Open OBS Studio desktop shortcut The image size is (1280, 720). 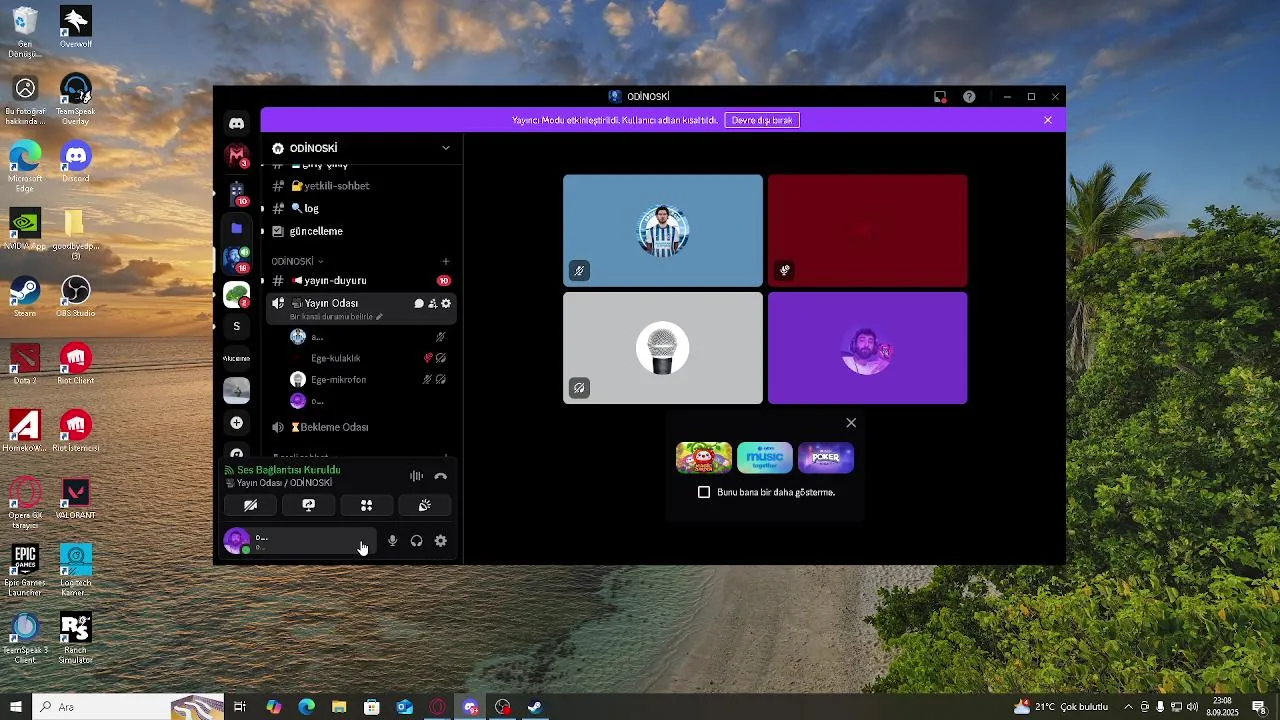click(75, 296)
